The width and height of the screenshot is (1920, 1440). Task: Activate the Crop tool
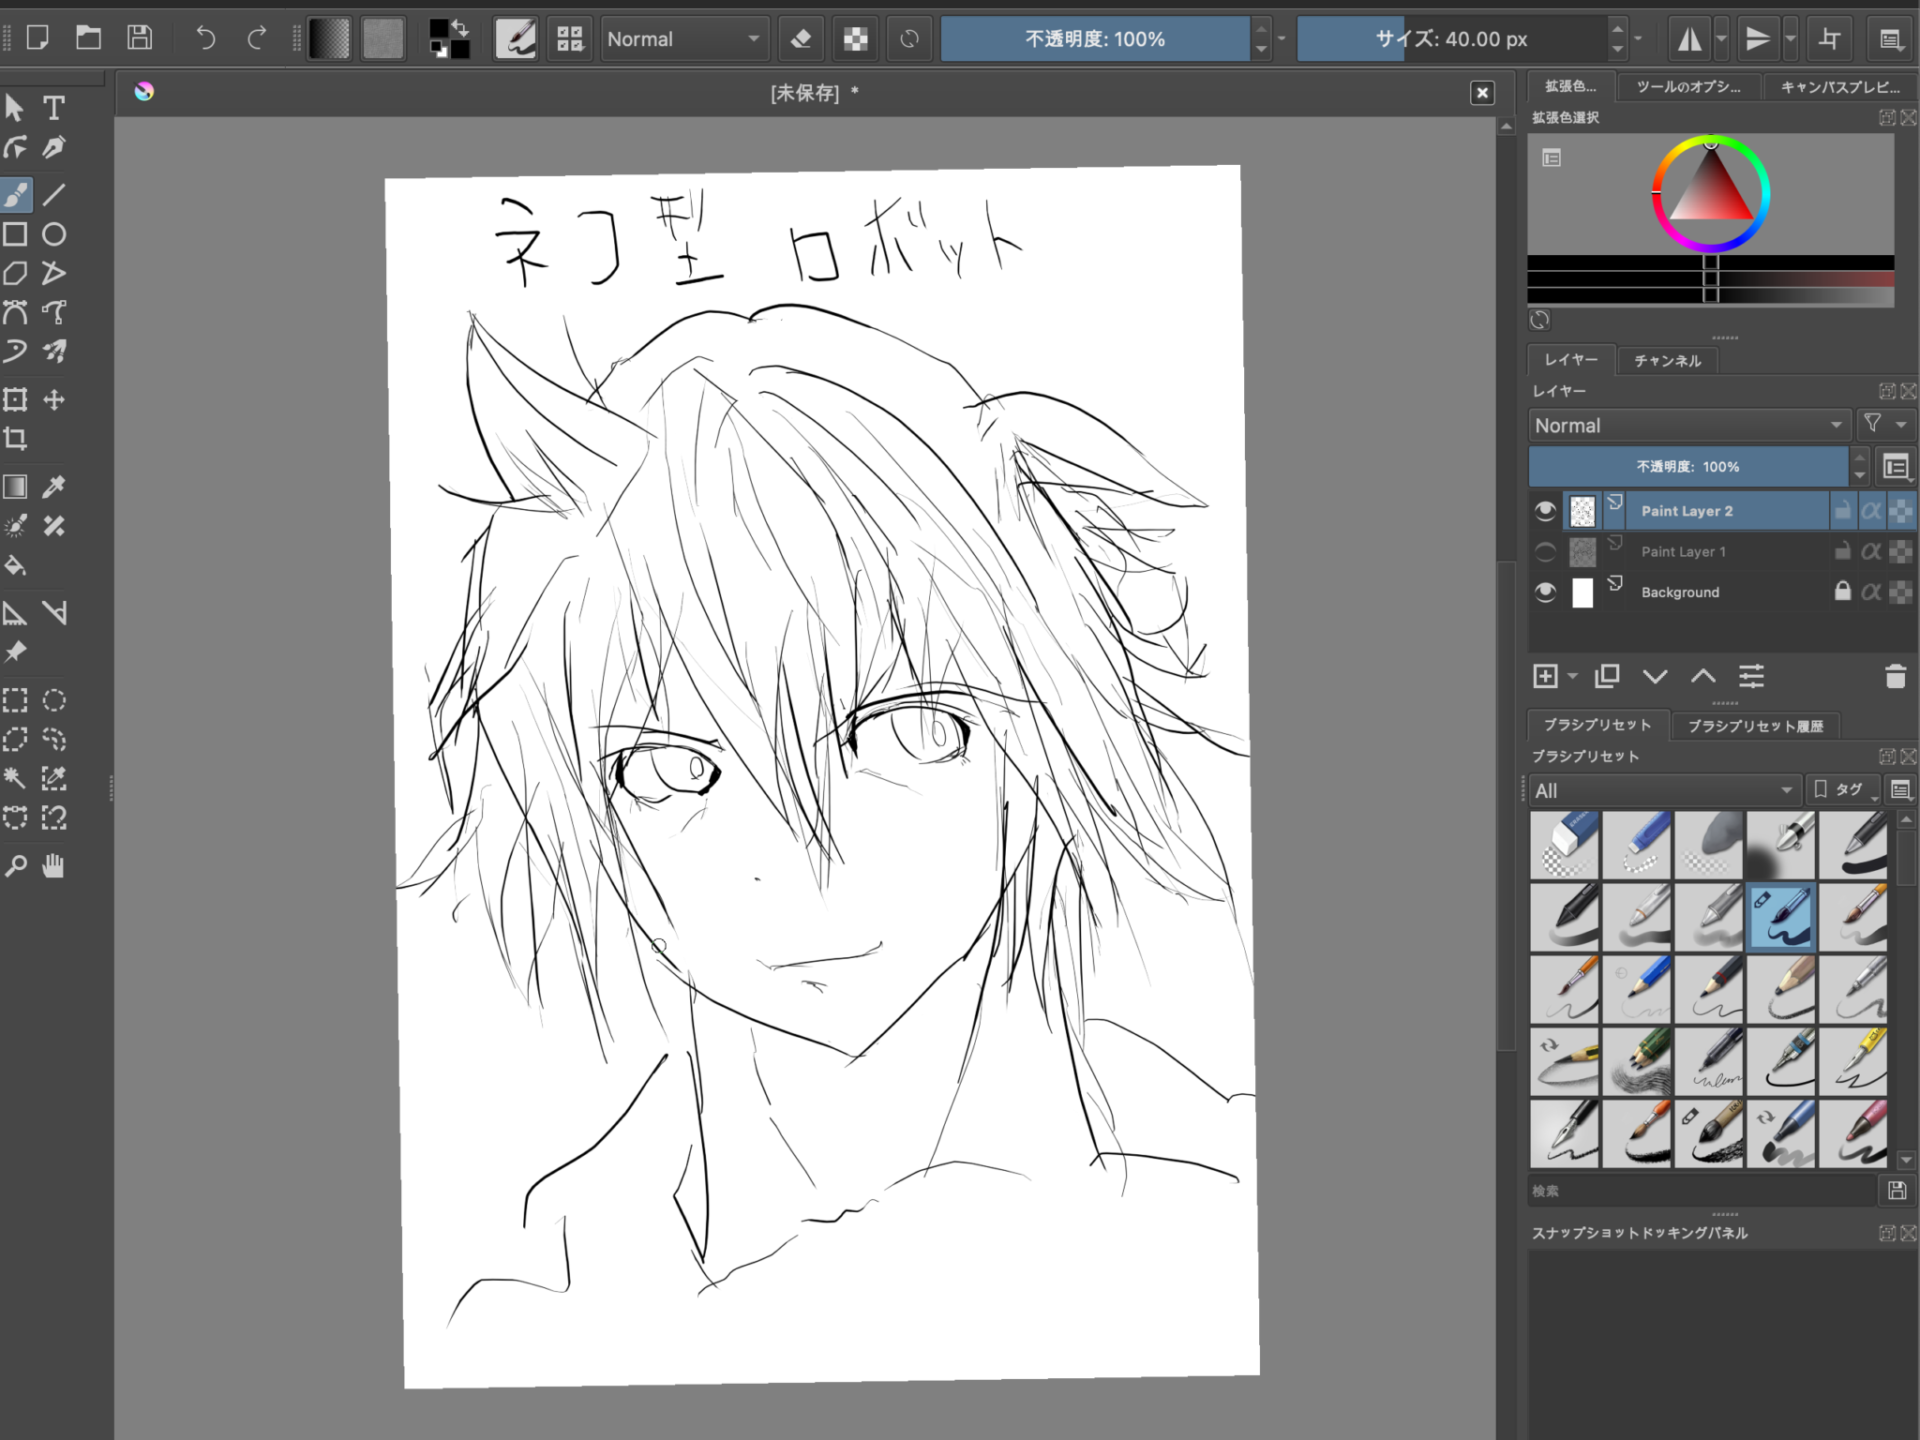tap(16, 437)
